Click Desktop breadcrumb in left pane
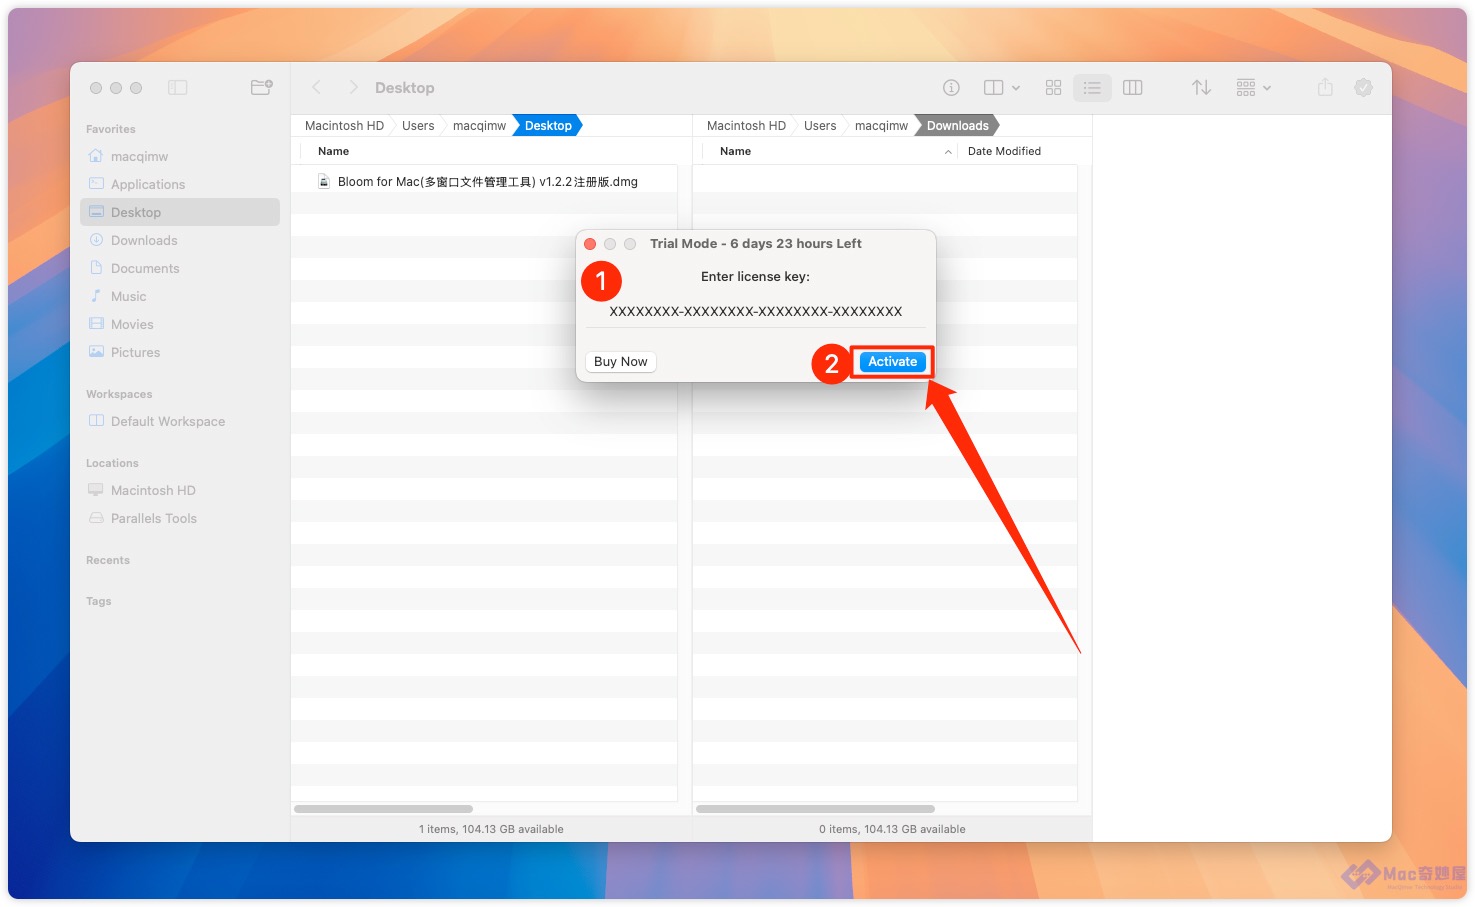Viewport: 1475px width, 907px height. point(548,125)
